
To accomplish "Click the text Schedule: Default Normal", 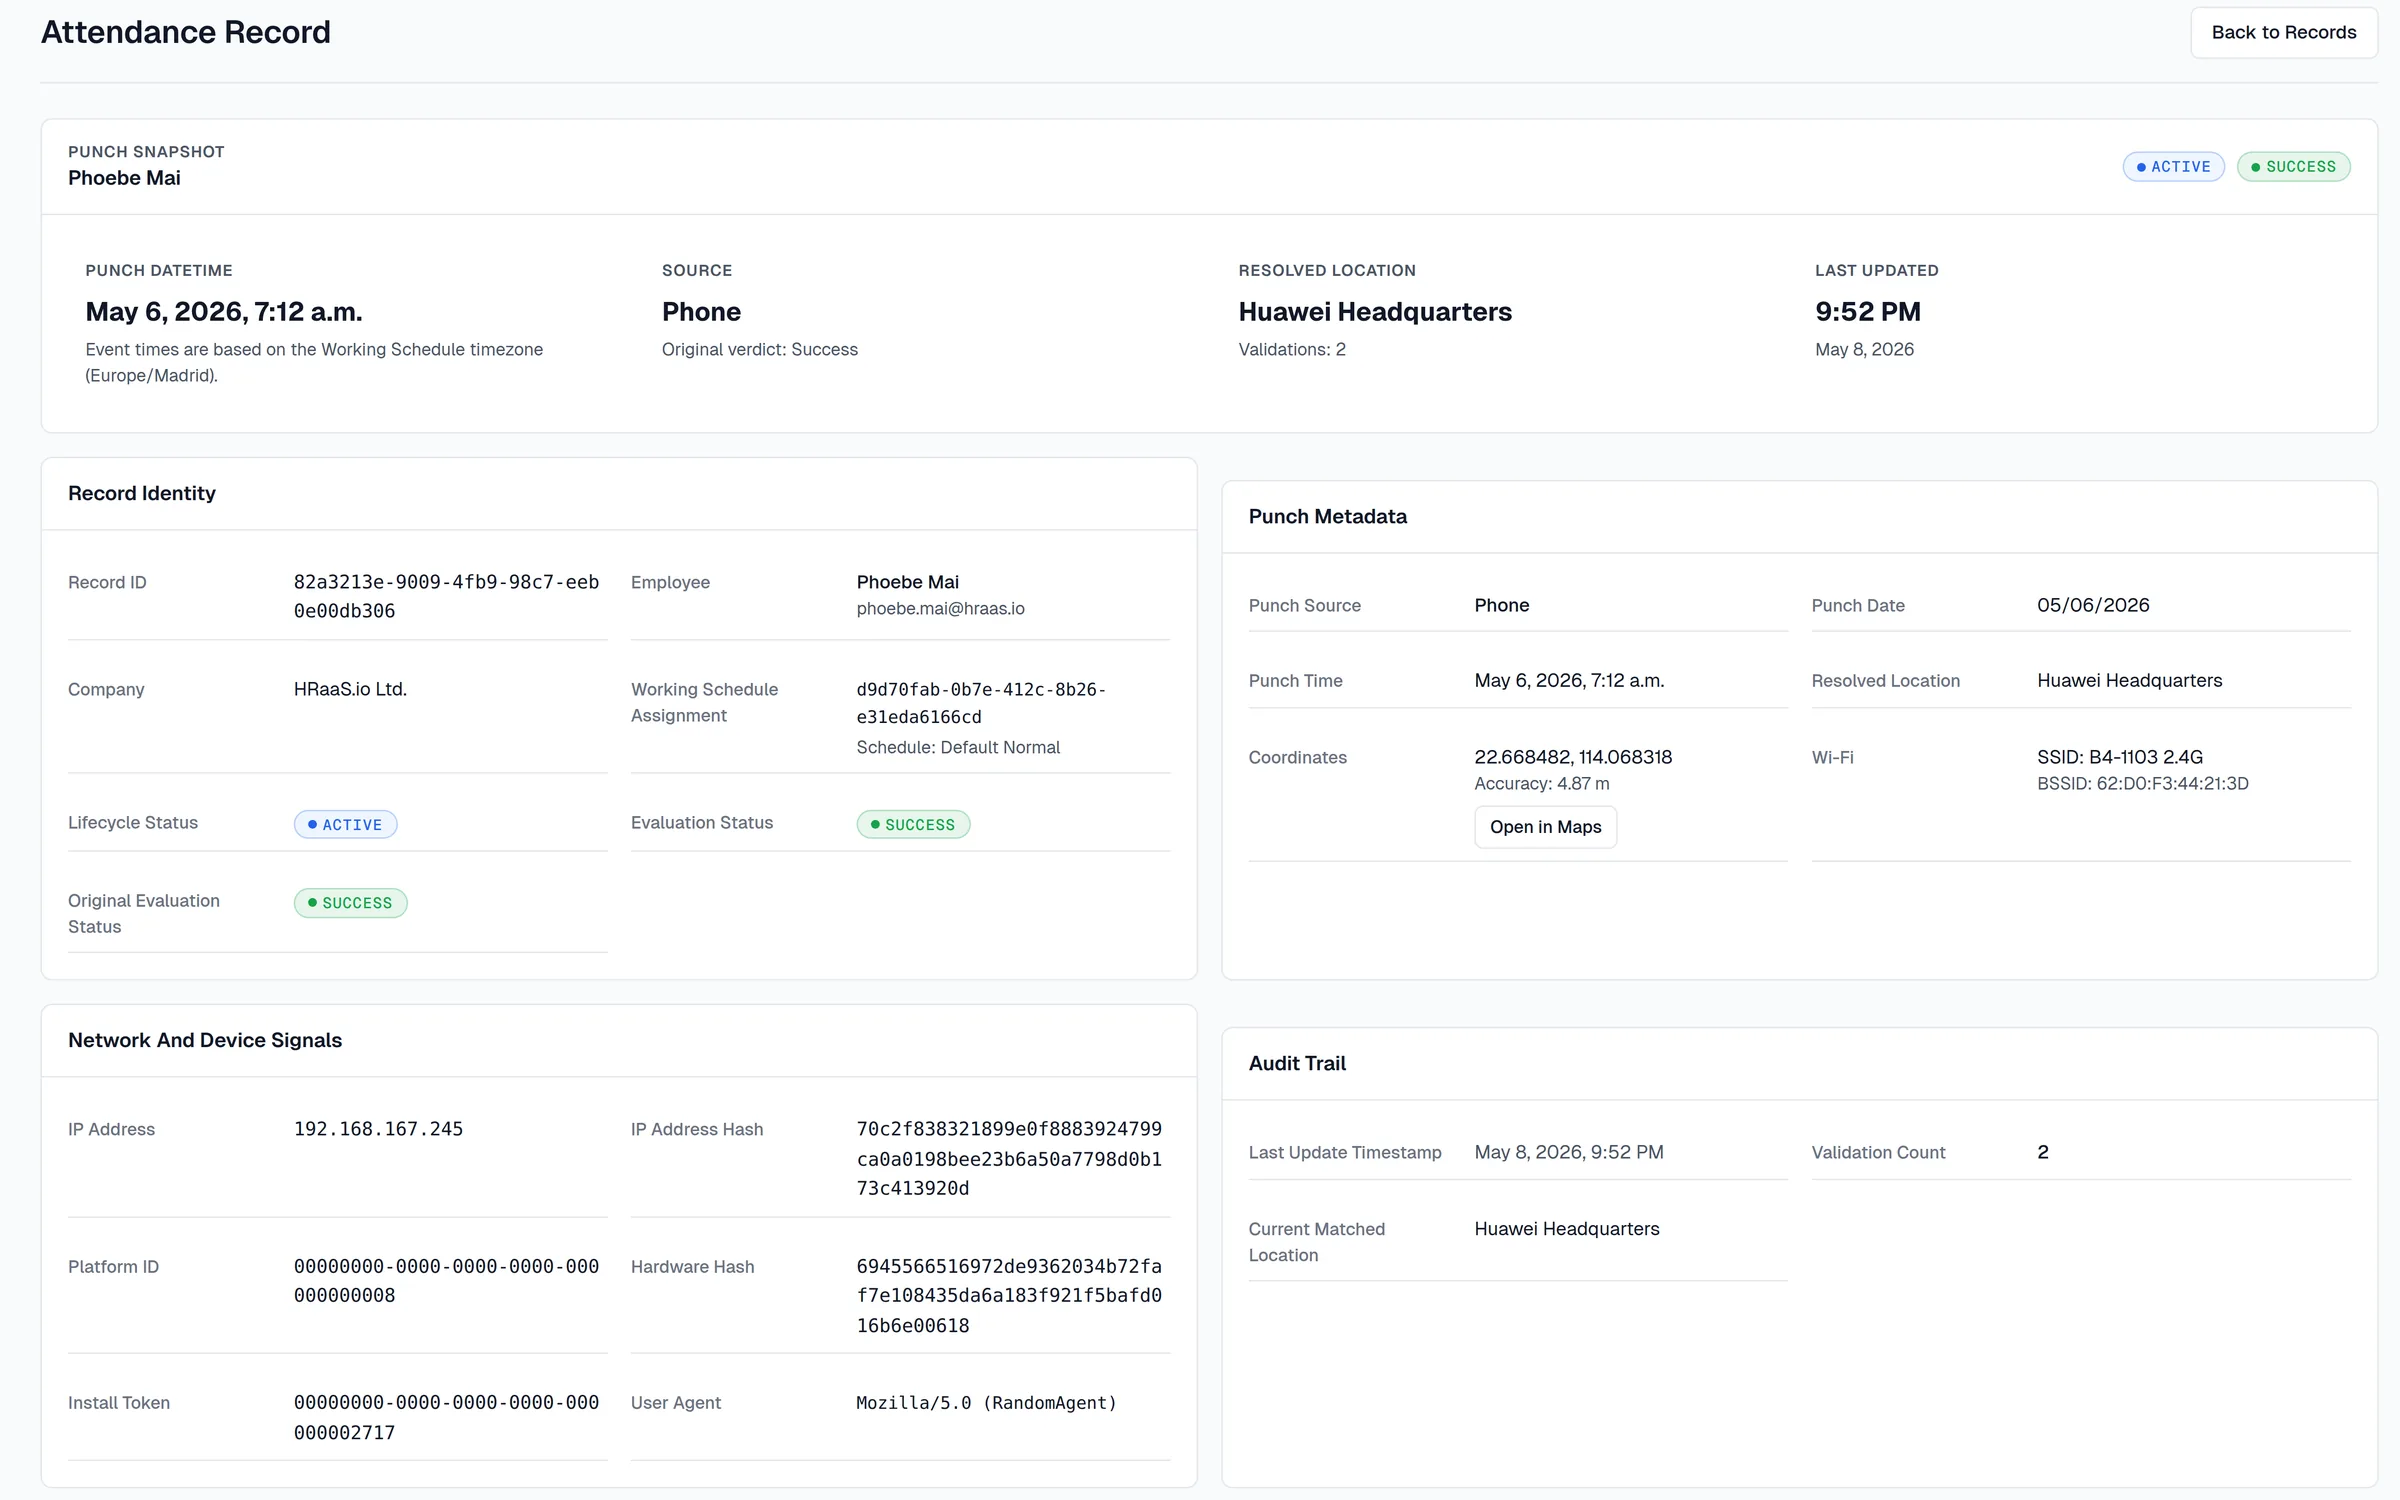I will (x=958, y=747).
